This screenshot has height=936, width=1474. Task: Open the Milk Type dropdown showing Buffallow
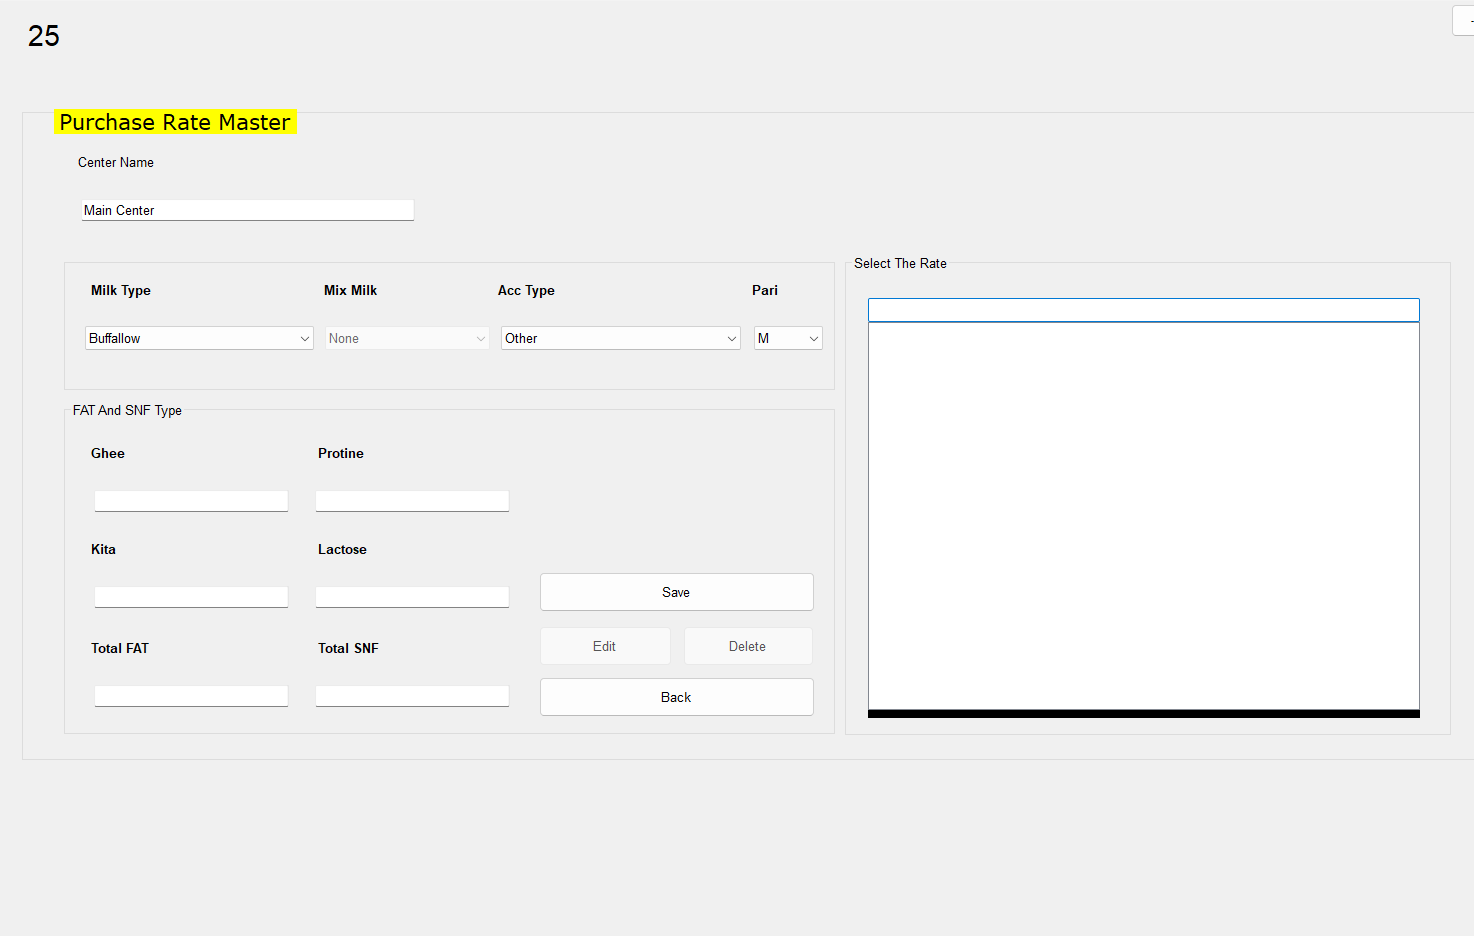[x=199, y=338]
